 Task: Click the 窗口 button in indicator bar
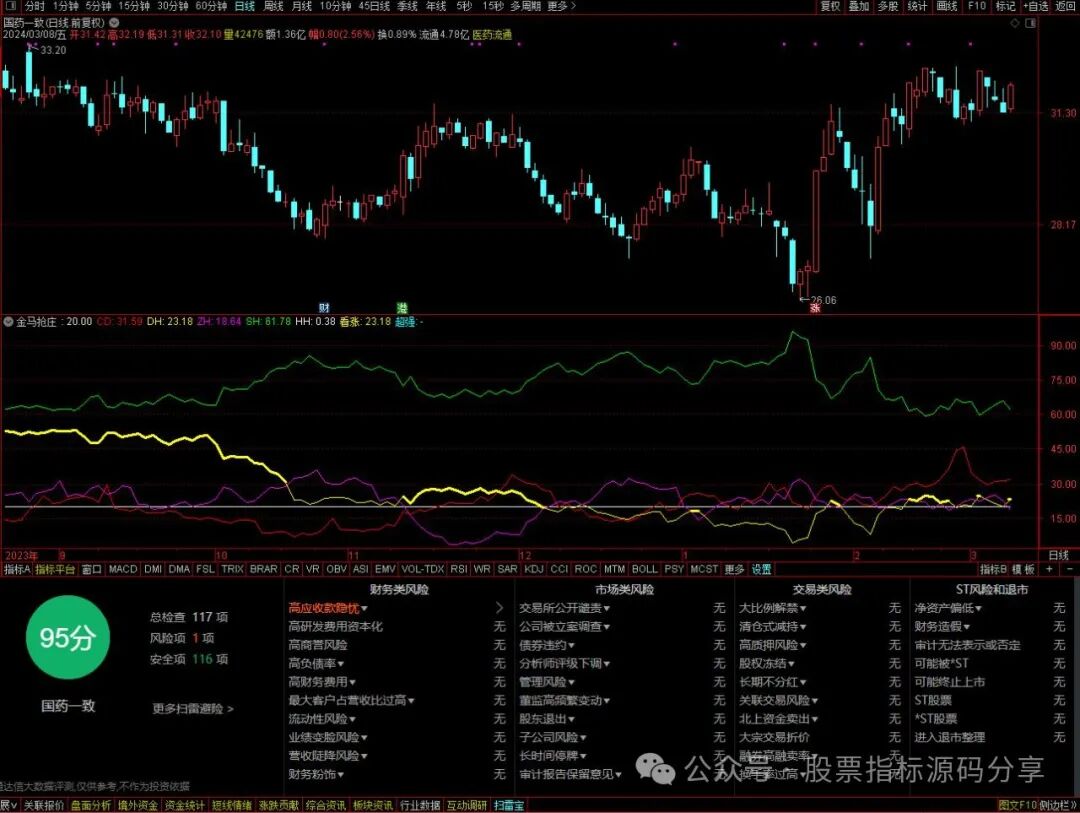point(91,569)
